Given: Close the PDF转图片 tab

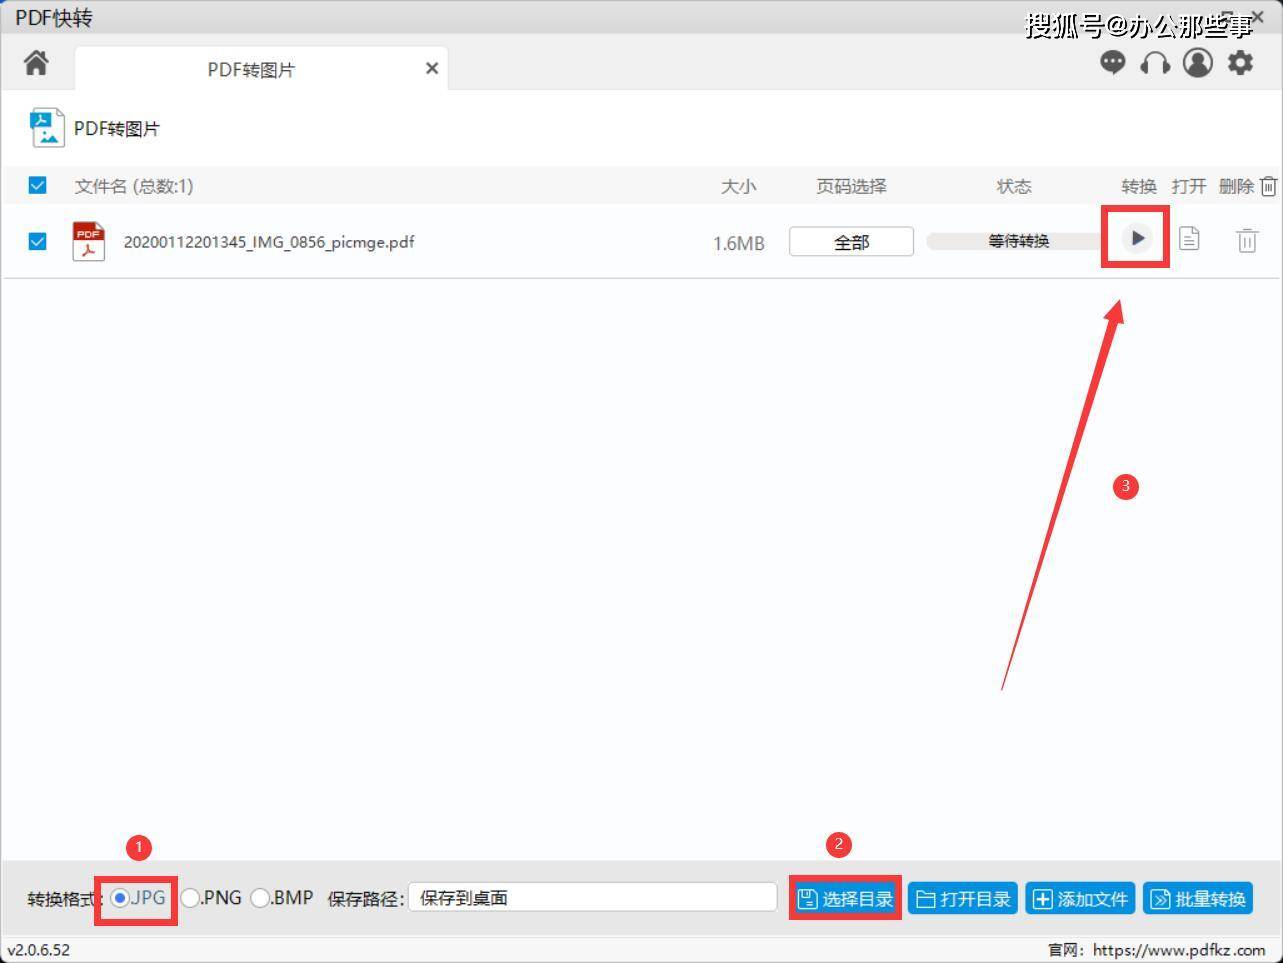Looking at the screenshot, I should 432,68.
